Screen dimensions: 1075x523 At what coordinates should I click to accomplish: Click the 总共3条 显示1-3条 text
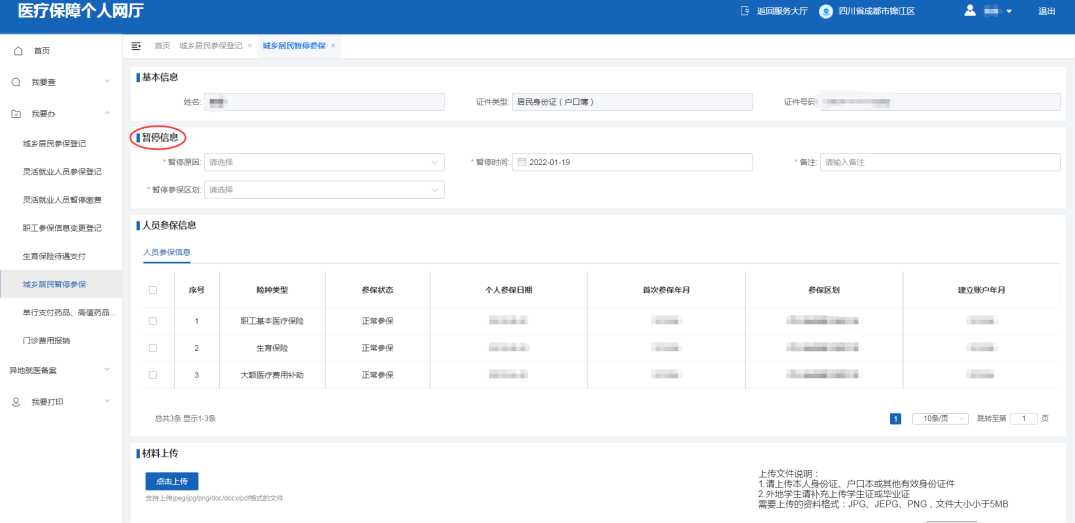point(186,418)
